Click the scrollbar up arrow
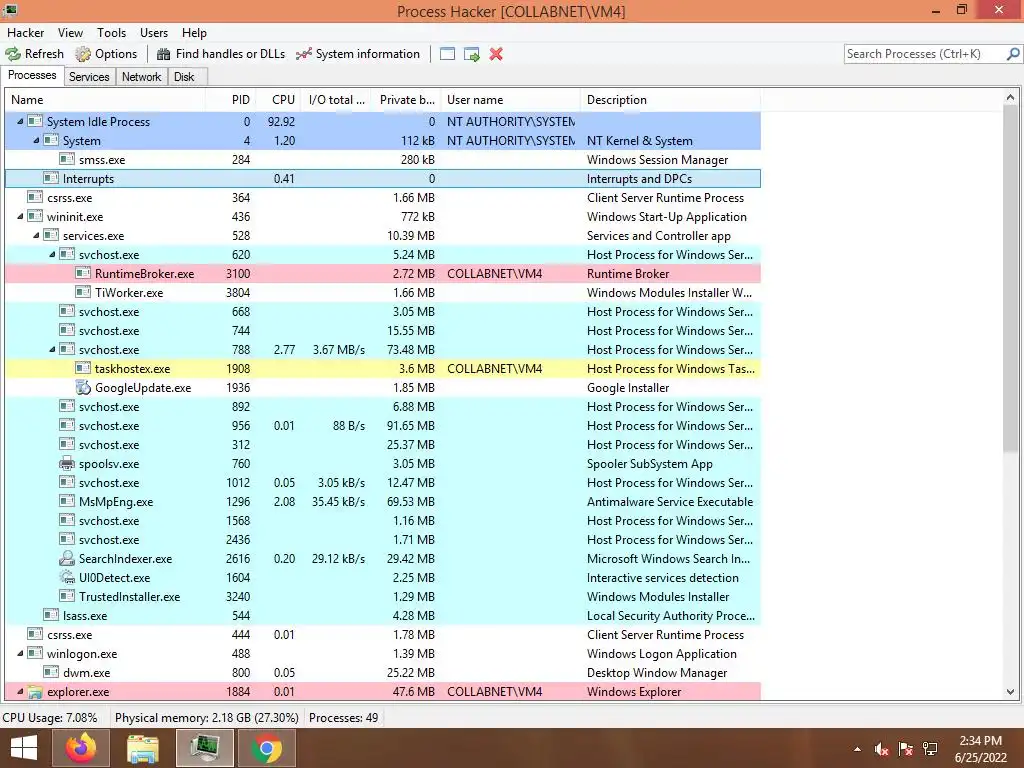Screen dimensions: 1024x768 click(x=1010, y=98)
